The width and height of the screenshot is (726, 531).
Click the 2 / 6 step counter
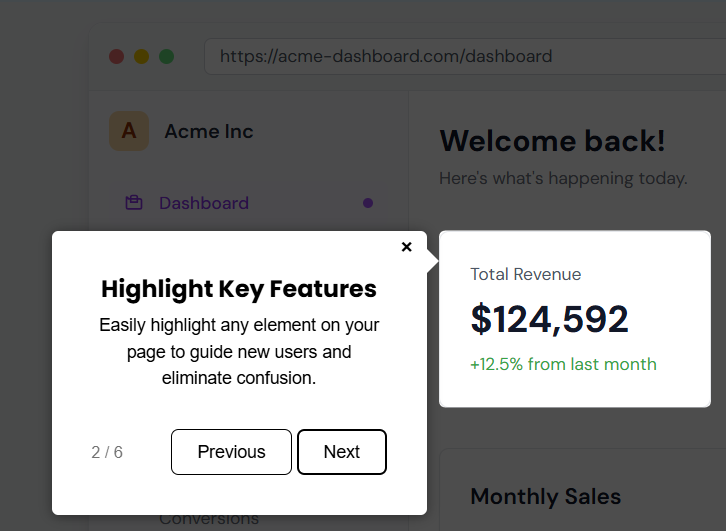[107, 452]
